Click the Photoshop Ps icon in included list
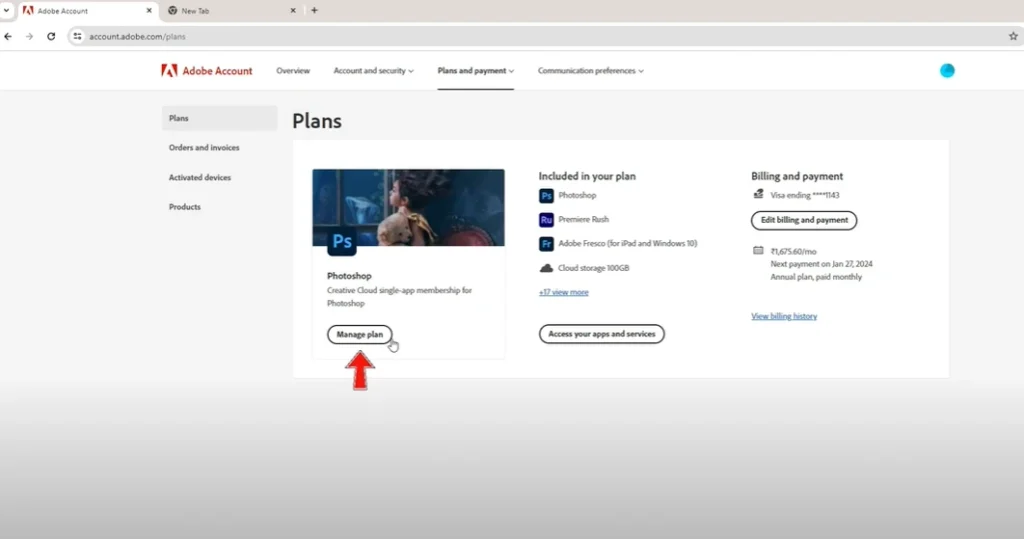1024x539 pixels. [546, 195]
